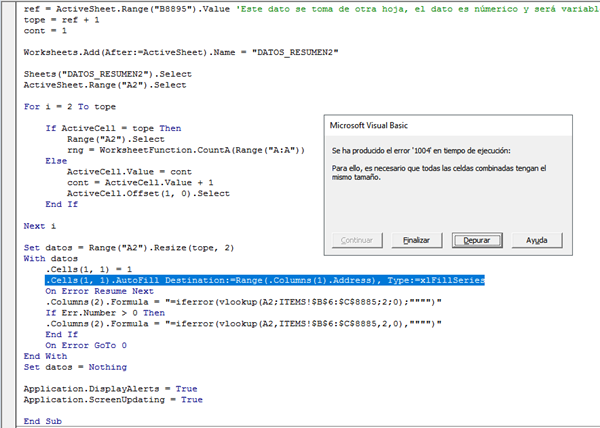The width and height of the screenshot is (600, 428).
Task: Click the vlookup formula line using commas
Action: (243, 324)
